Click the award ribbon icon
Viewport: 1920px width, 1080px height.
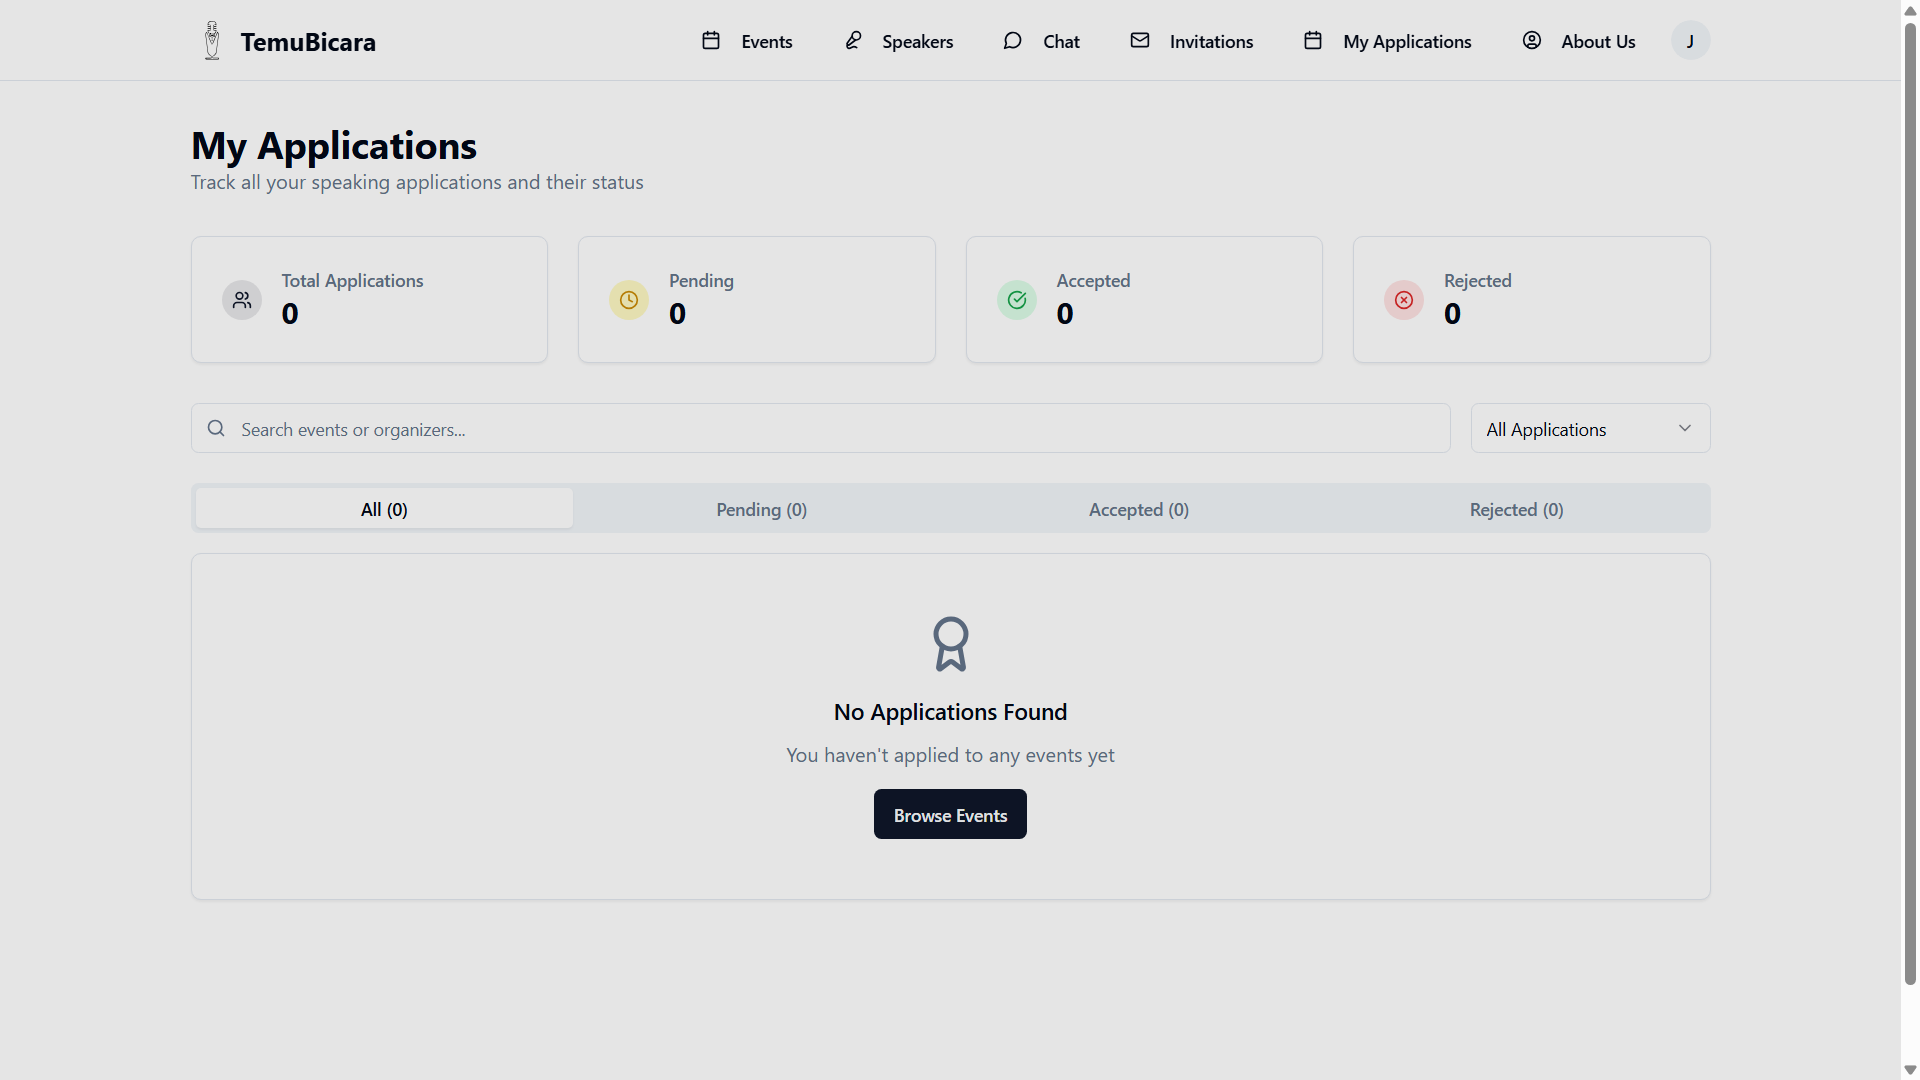950,644
